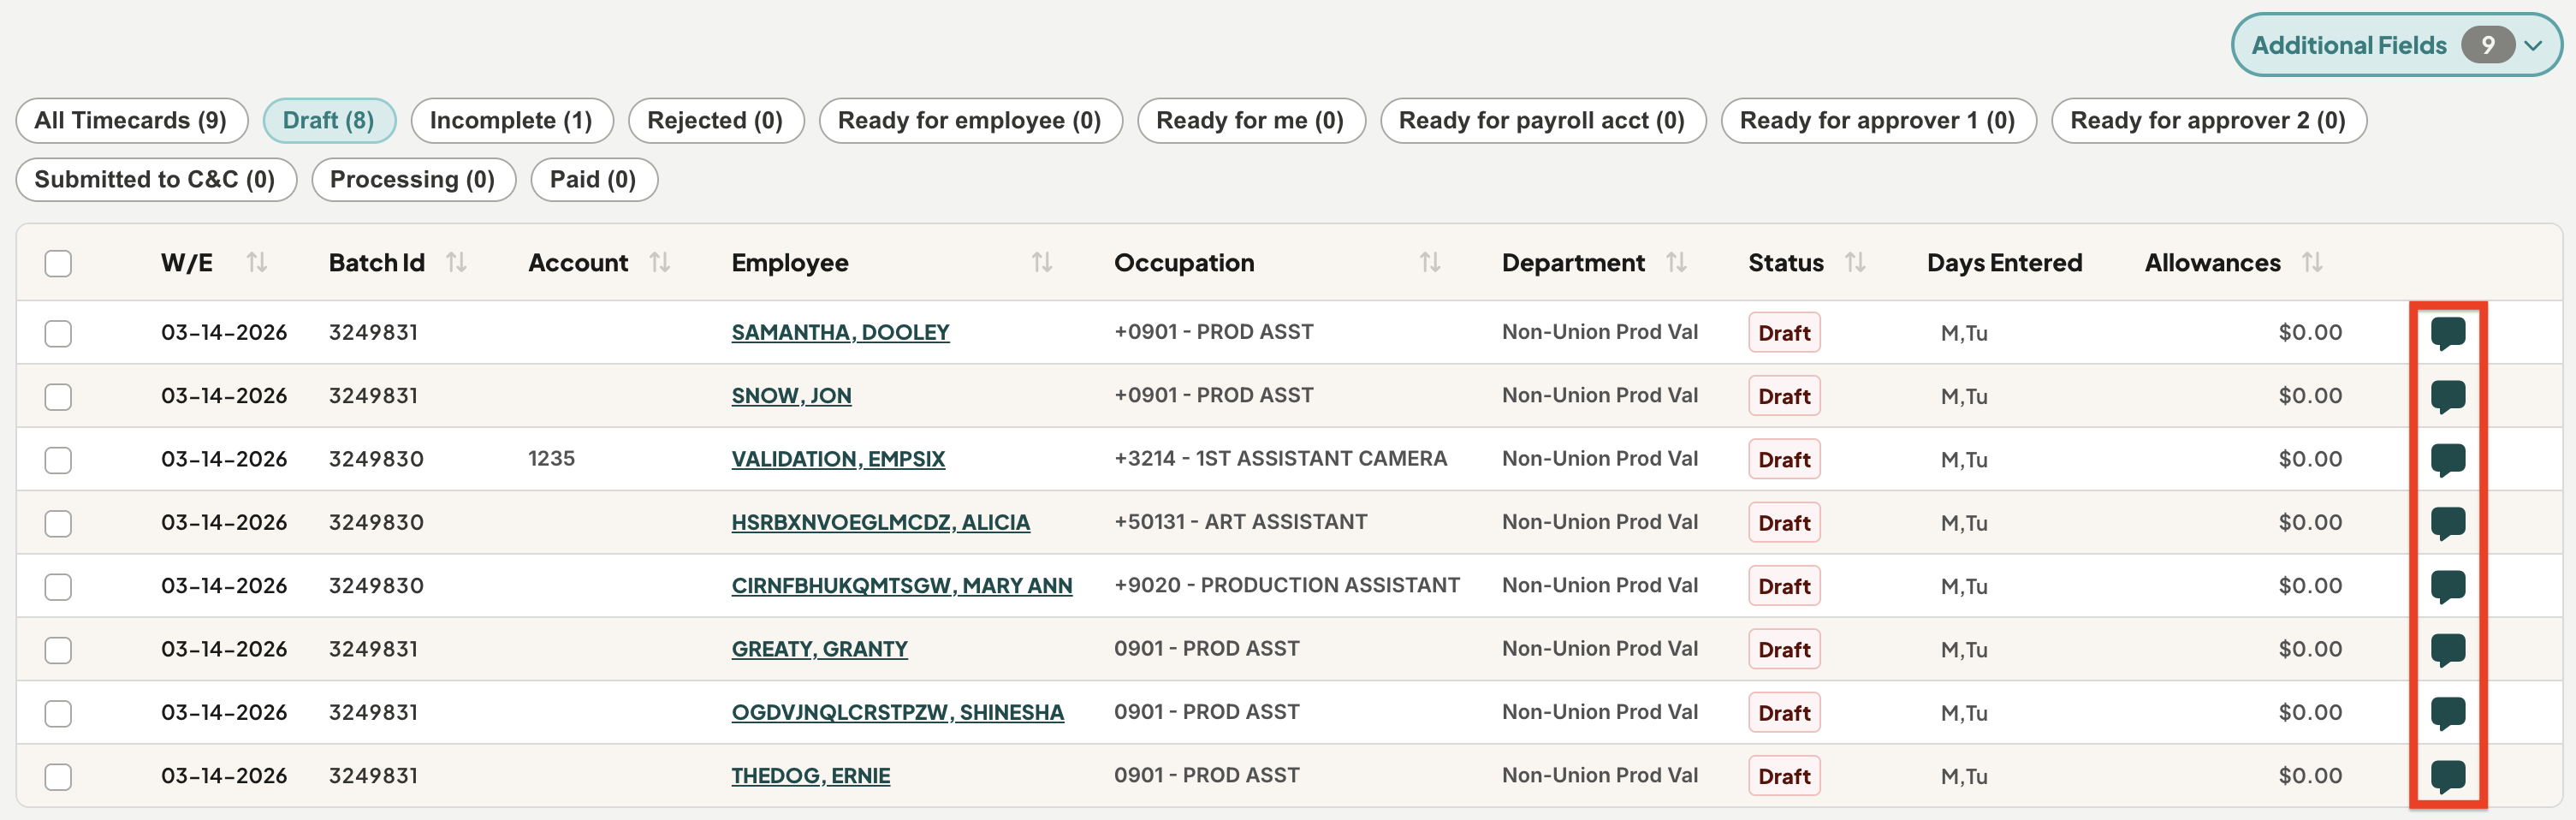Click Draft status badge for Samantha, Dooley
2576x820 pixels.
point(1784,333)
